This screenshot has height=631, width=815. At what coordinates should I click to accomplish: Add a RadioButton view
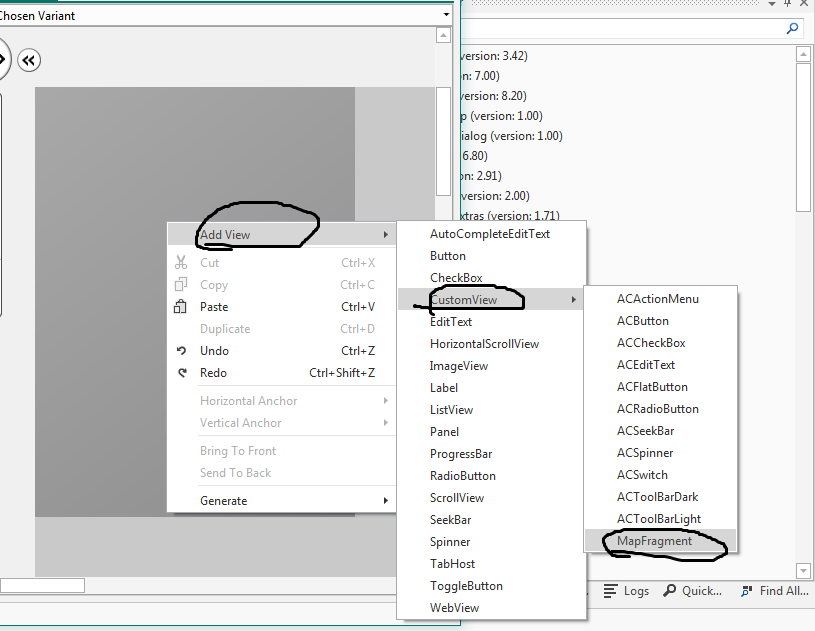(462, 476)
